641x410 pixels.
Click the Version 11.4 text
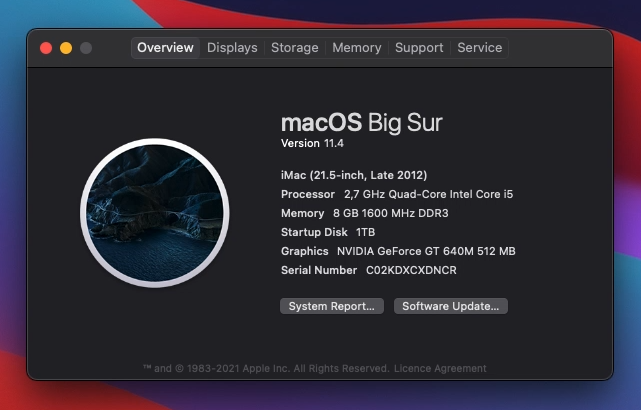(312, 143)
